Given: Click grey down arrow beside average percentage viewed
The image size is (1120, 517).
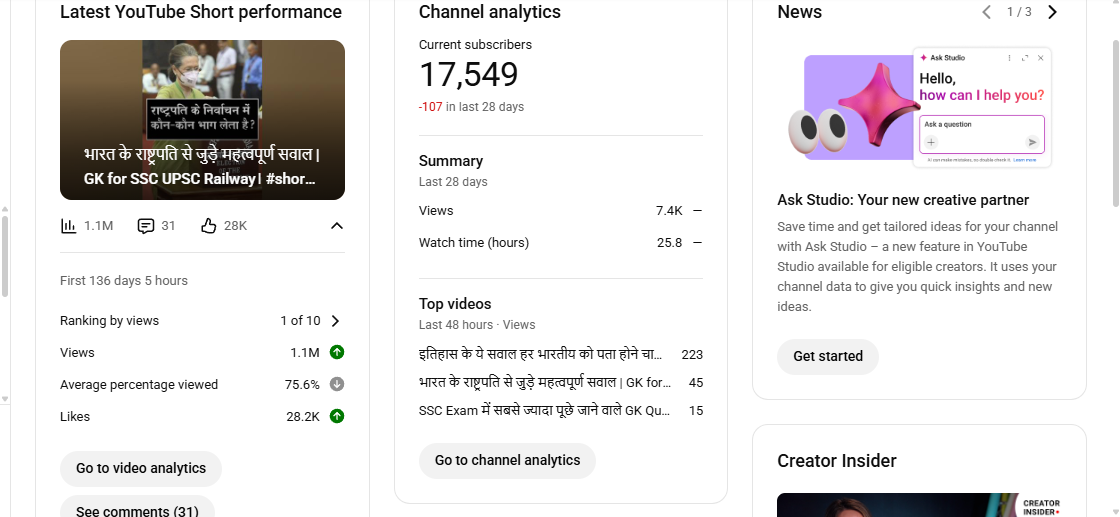Looking at the screenshot, I should (x=337, y=384).
